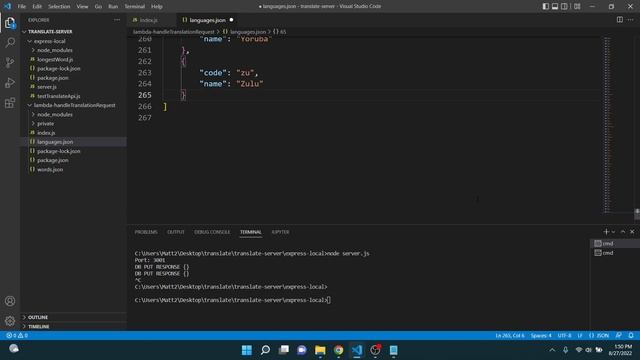The height and width of the screenshot is (360, 640).
Task: Click the split editor right icon
Action: point(620,20)
